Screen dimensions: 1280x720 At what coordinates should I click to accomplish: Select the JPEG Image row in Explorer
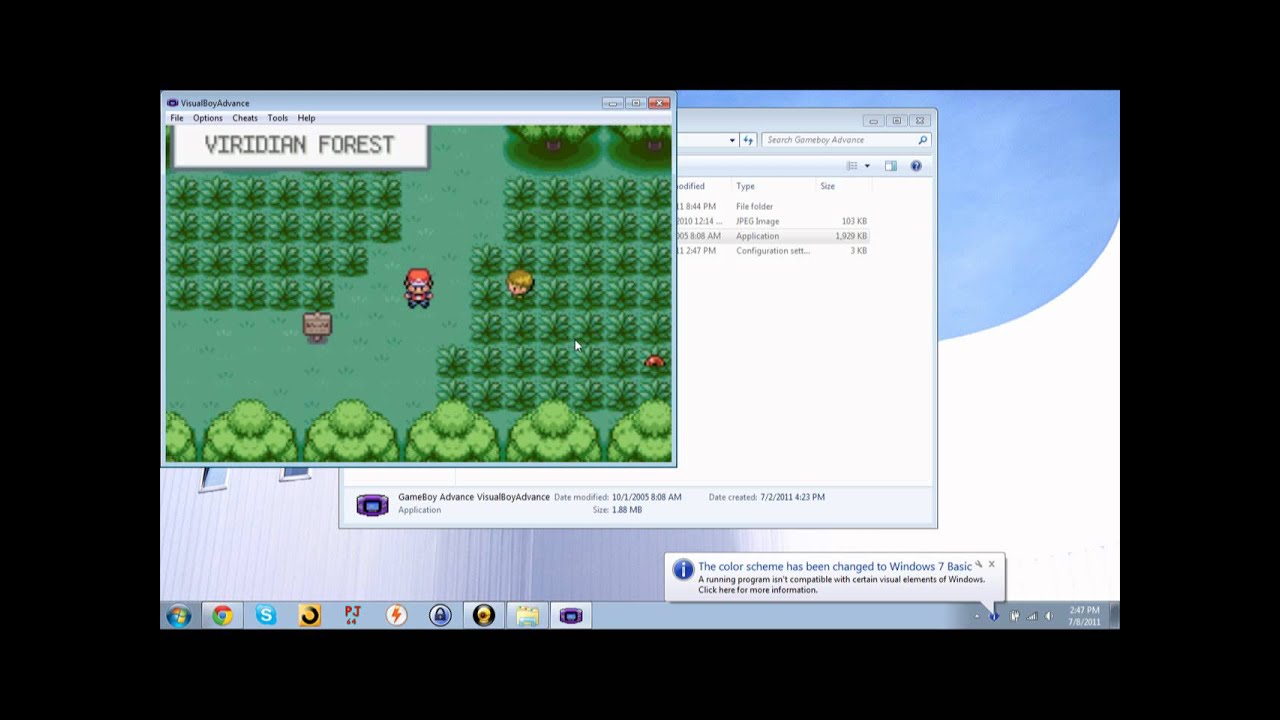[773, 221]
